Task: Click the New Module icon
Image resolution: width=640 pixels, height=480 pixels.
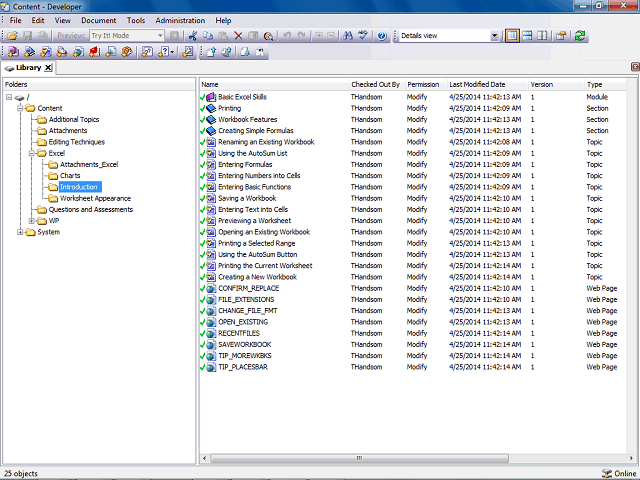Action: [13, 52]
